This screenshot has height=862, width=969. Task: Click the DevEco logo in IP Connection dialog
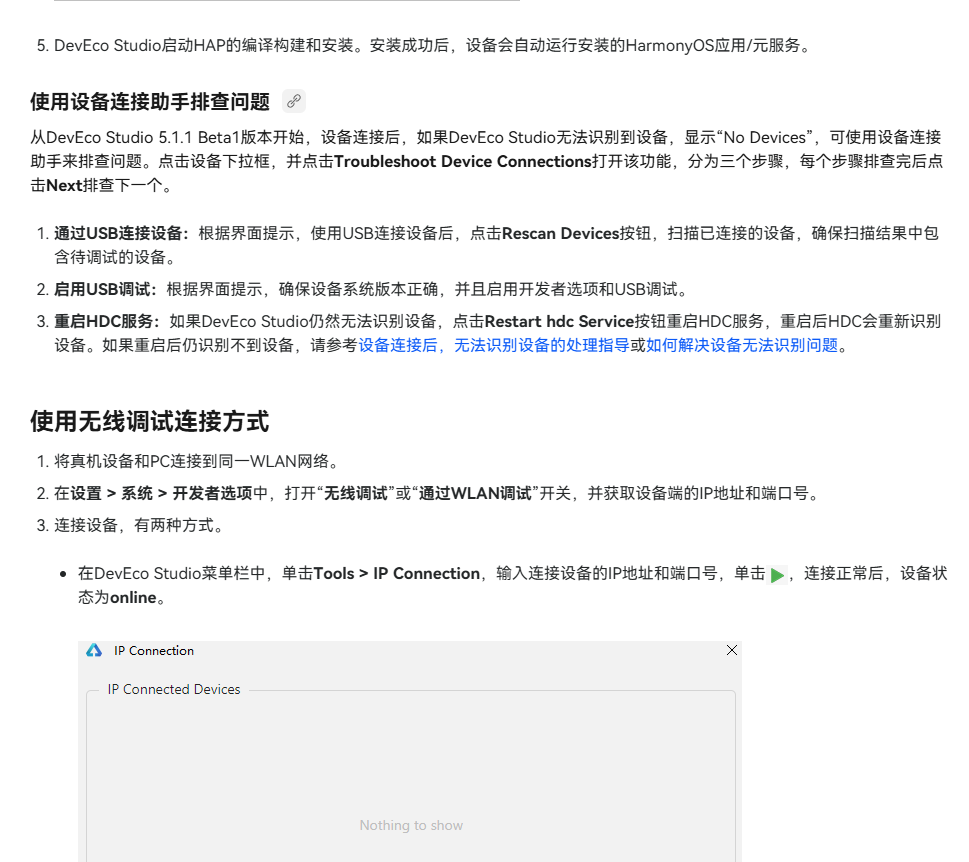tap(94, 651)
